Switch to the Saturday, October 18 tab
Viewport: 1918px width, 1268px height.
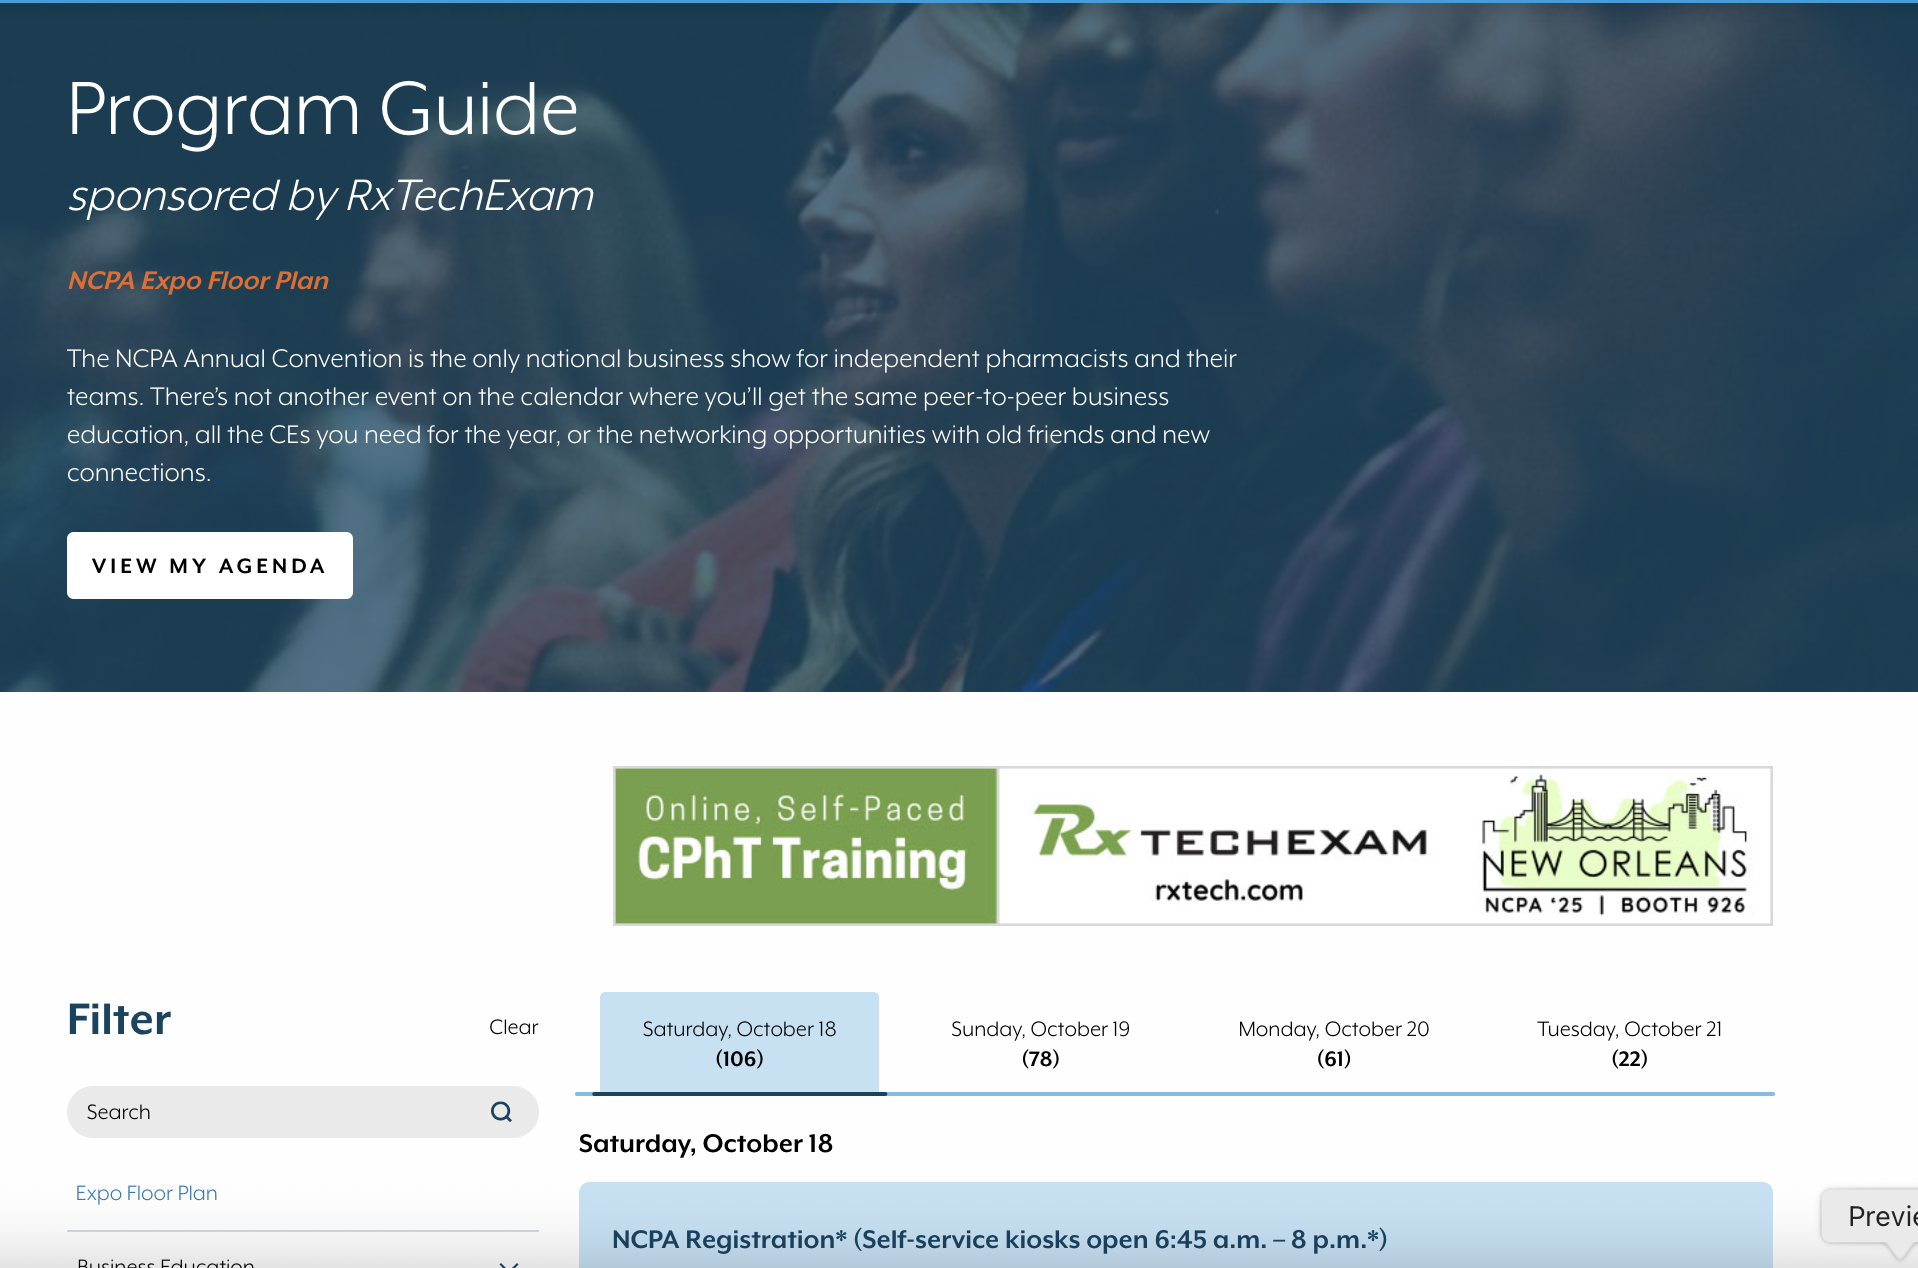[739, 1043]
